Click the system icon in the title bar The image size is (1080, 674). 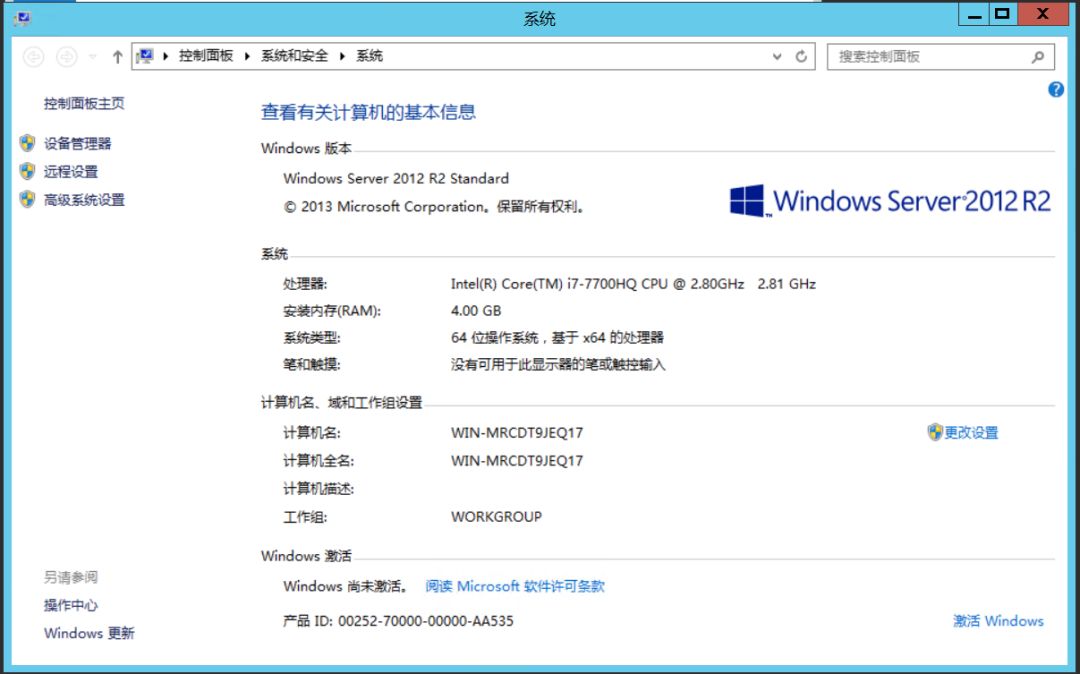click(22, 18)
